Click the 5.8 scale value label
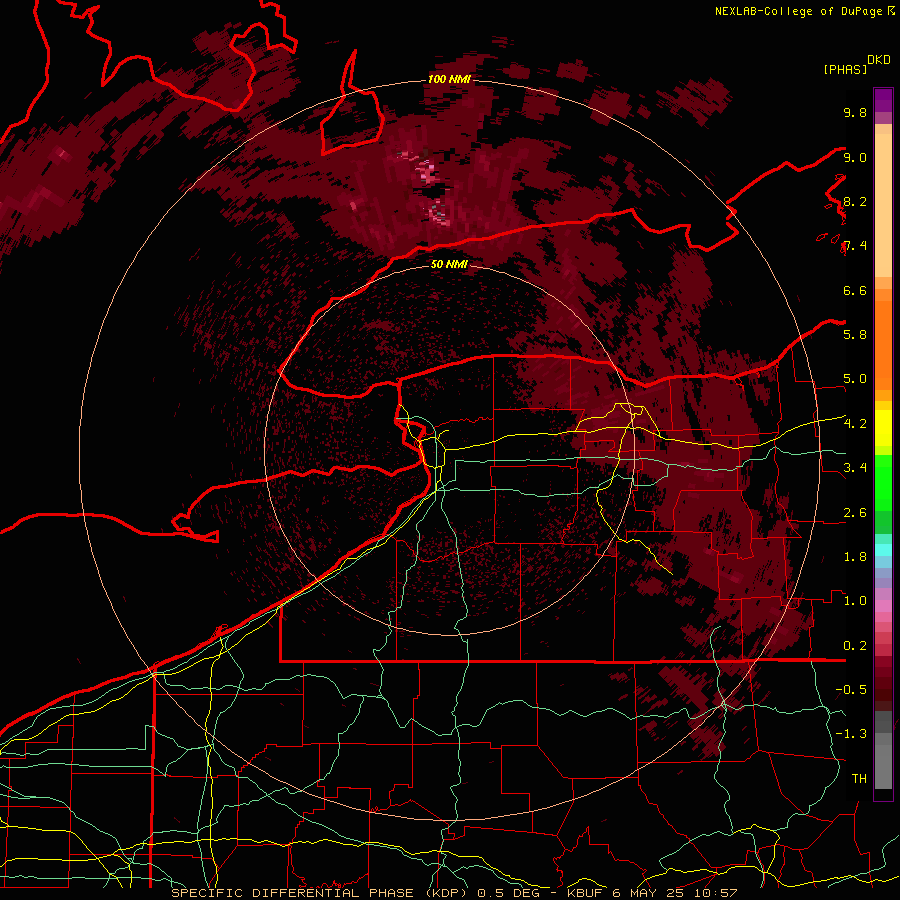Image resolution: width=900 pixels, height=900 pixels. tap(855, 335)
